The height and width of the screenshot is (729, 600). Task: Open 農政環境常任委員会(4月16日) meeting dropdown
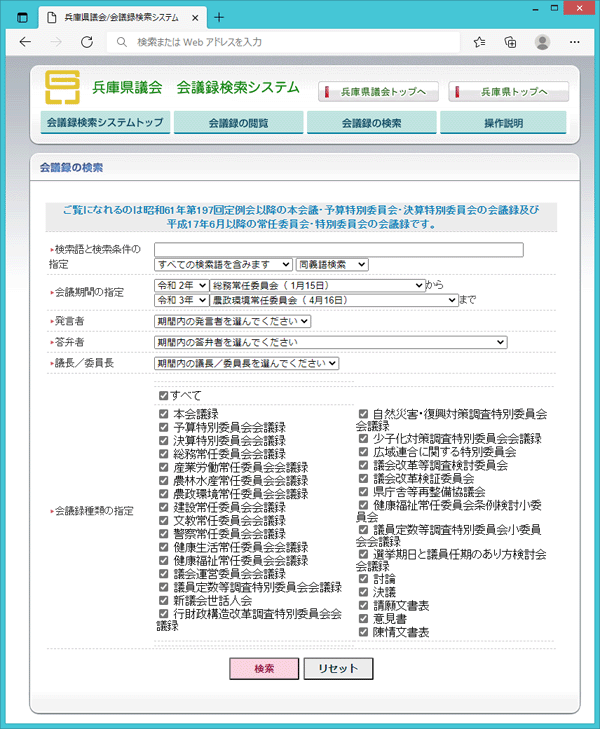click(334, 300)
